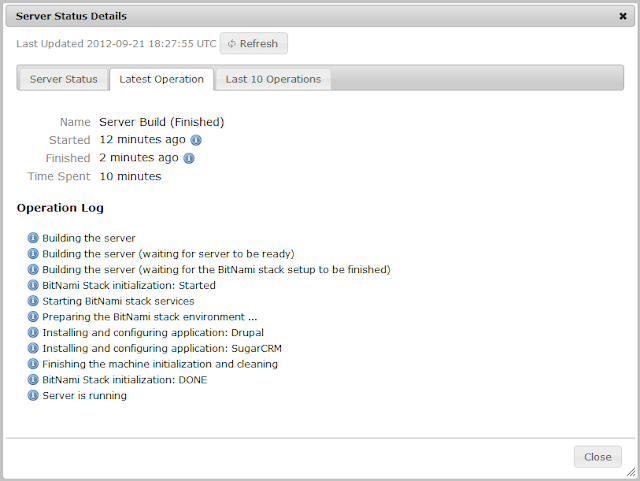Select the Latest Operation tab
This screenshot has height=481, width=640.
(x=162, y=79)
